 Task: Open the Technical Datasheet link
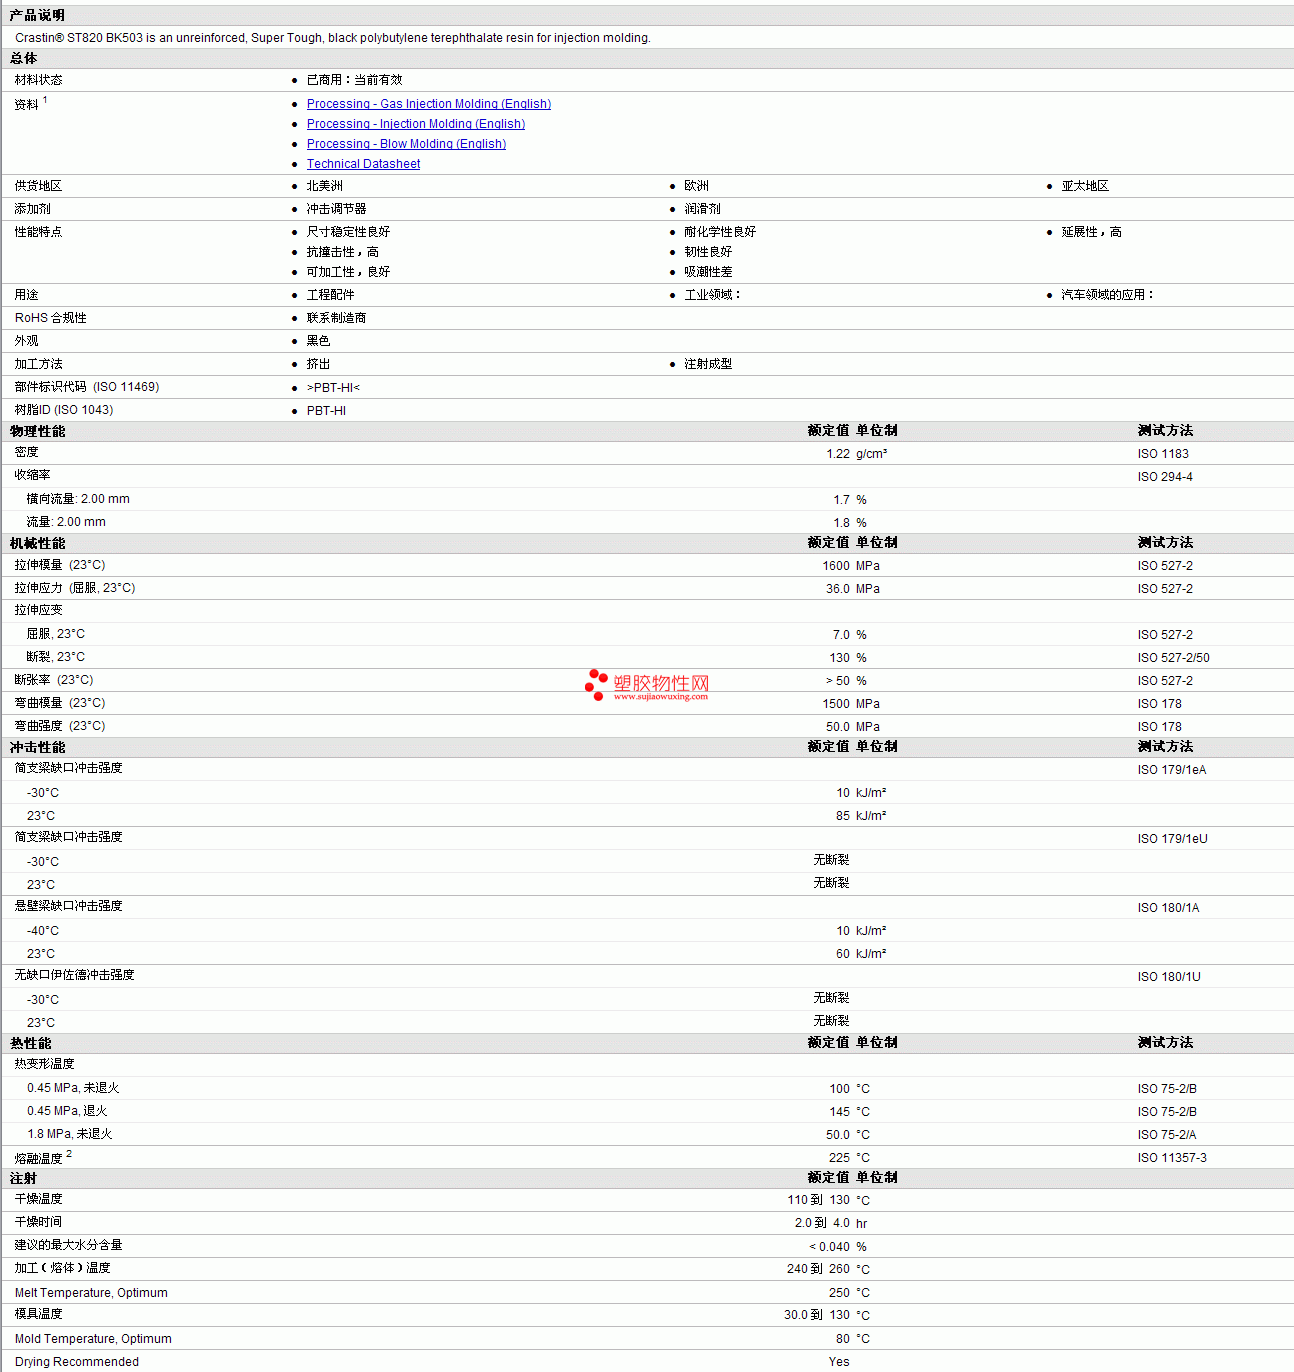click(363, 164)
